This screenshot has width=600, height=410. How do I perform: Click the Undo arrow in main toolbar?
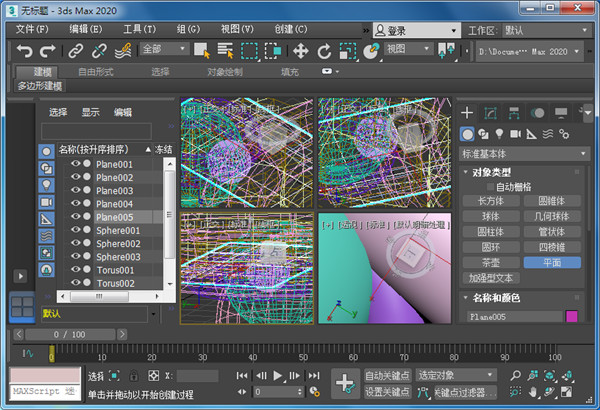[26, 49]
